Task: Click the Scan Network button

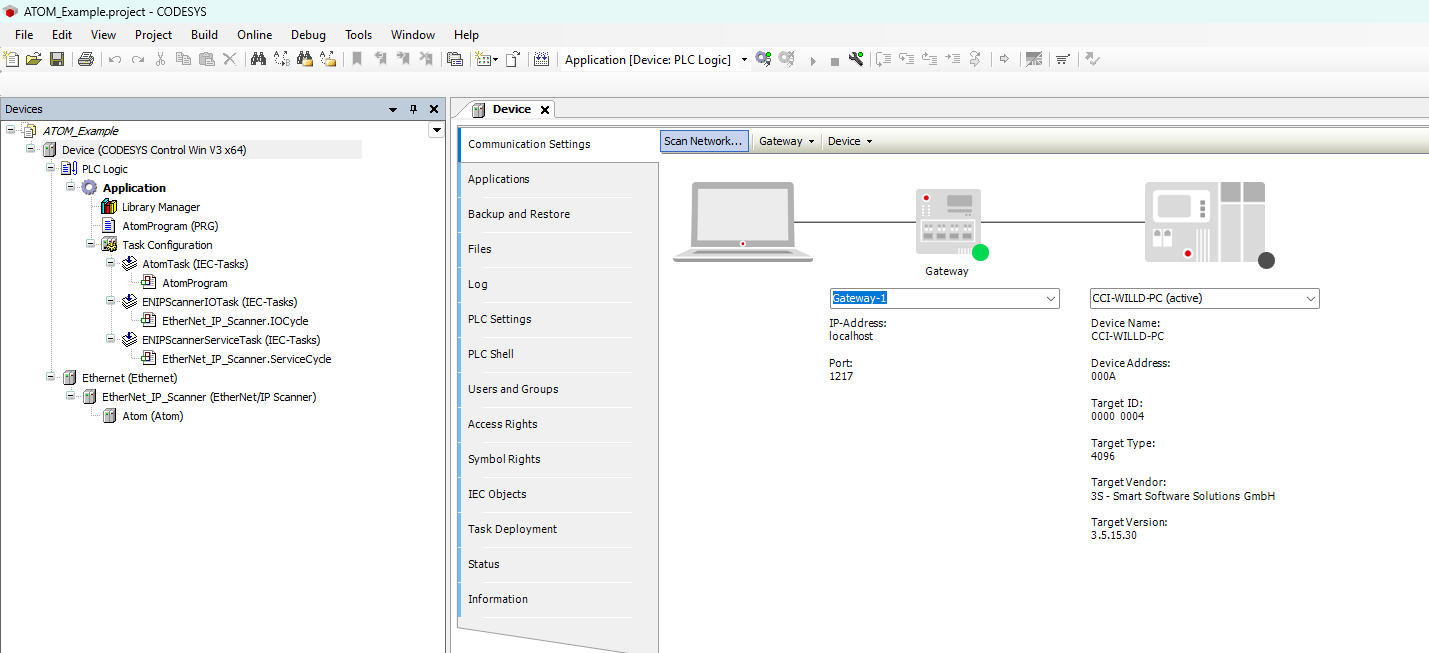Action: point(703,141)
